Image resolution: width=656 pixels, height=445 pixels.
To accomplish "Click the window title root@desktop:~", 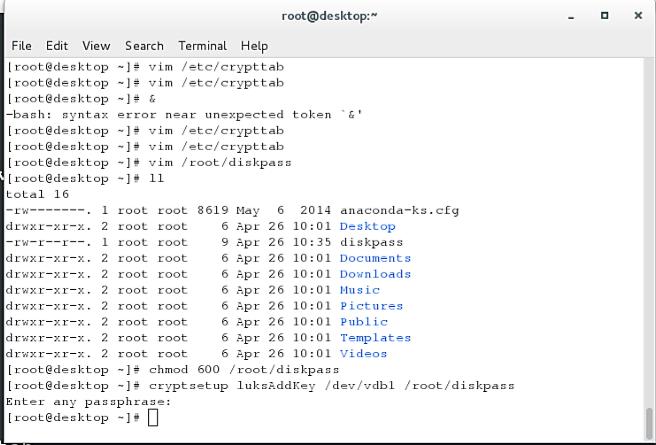I will [330, 16].
